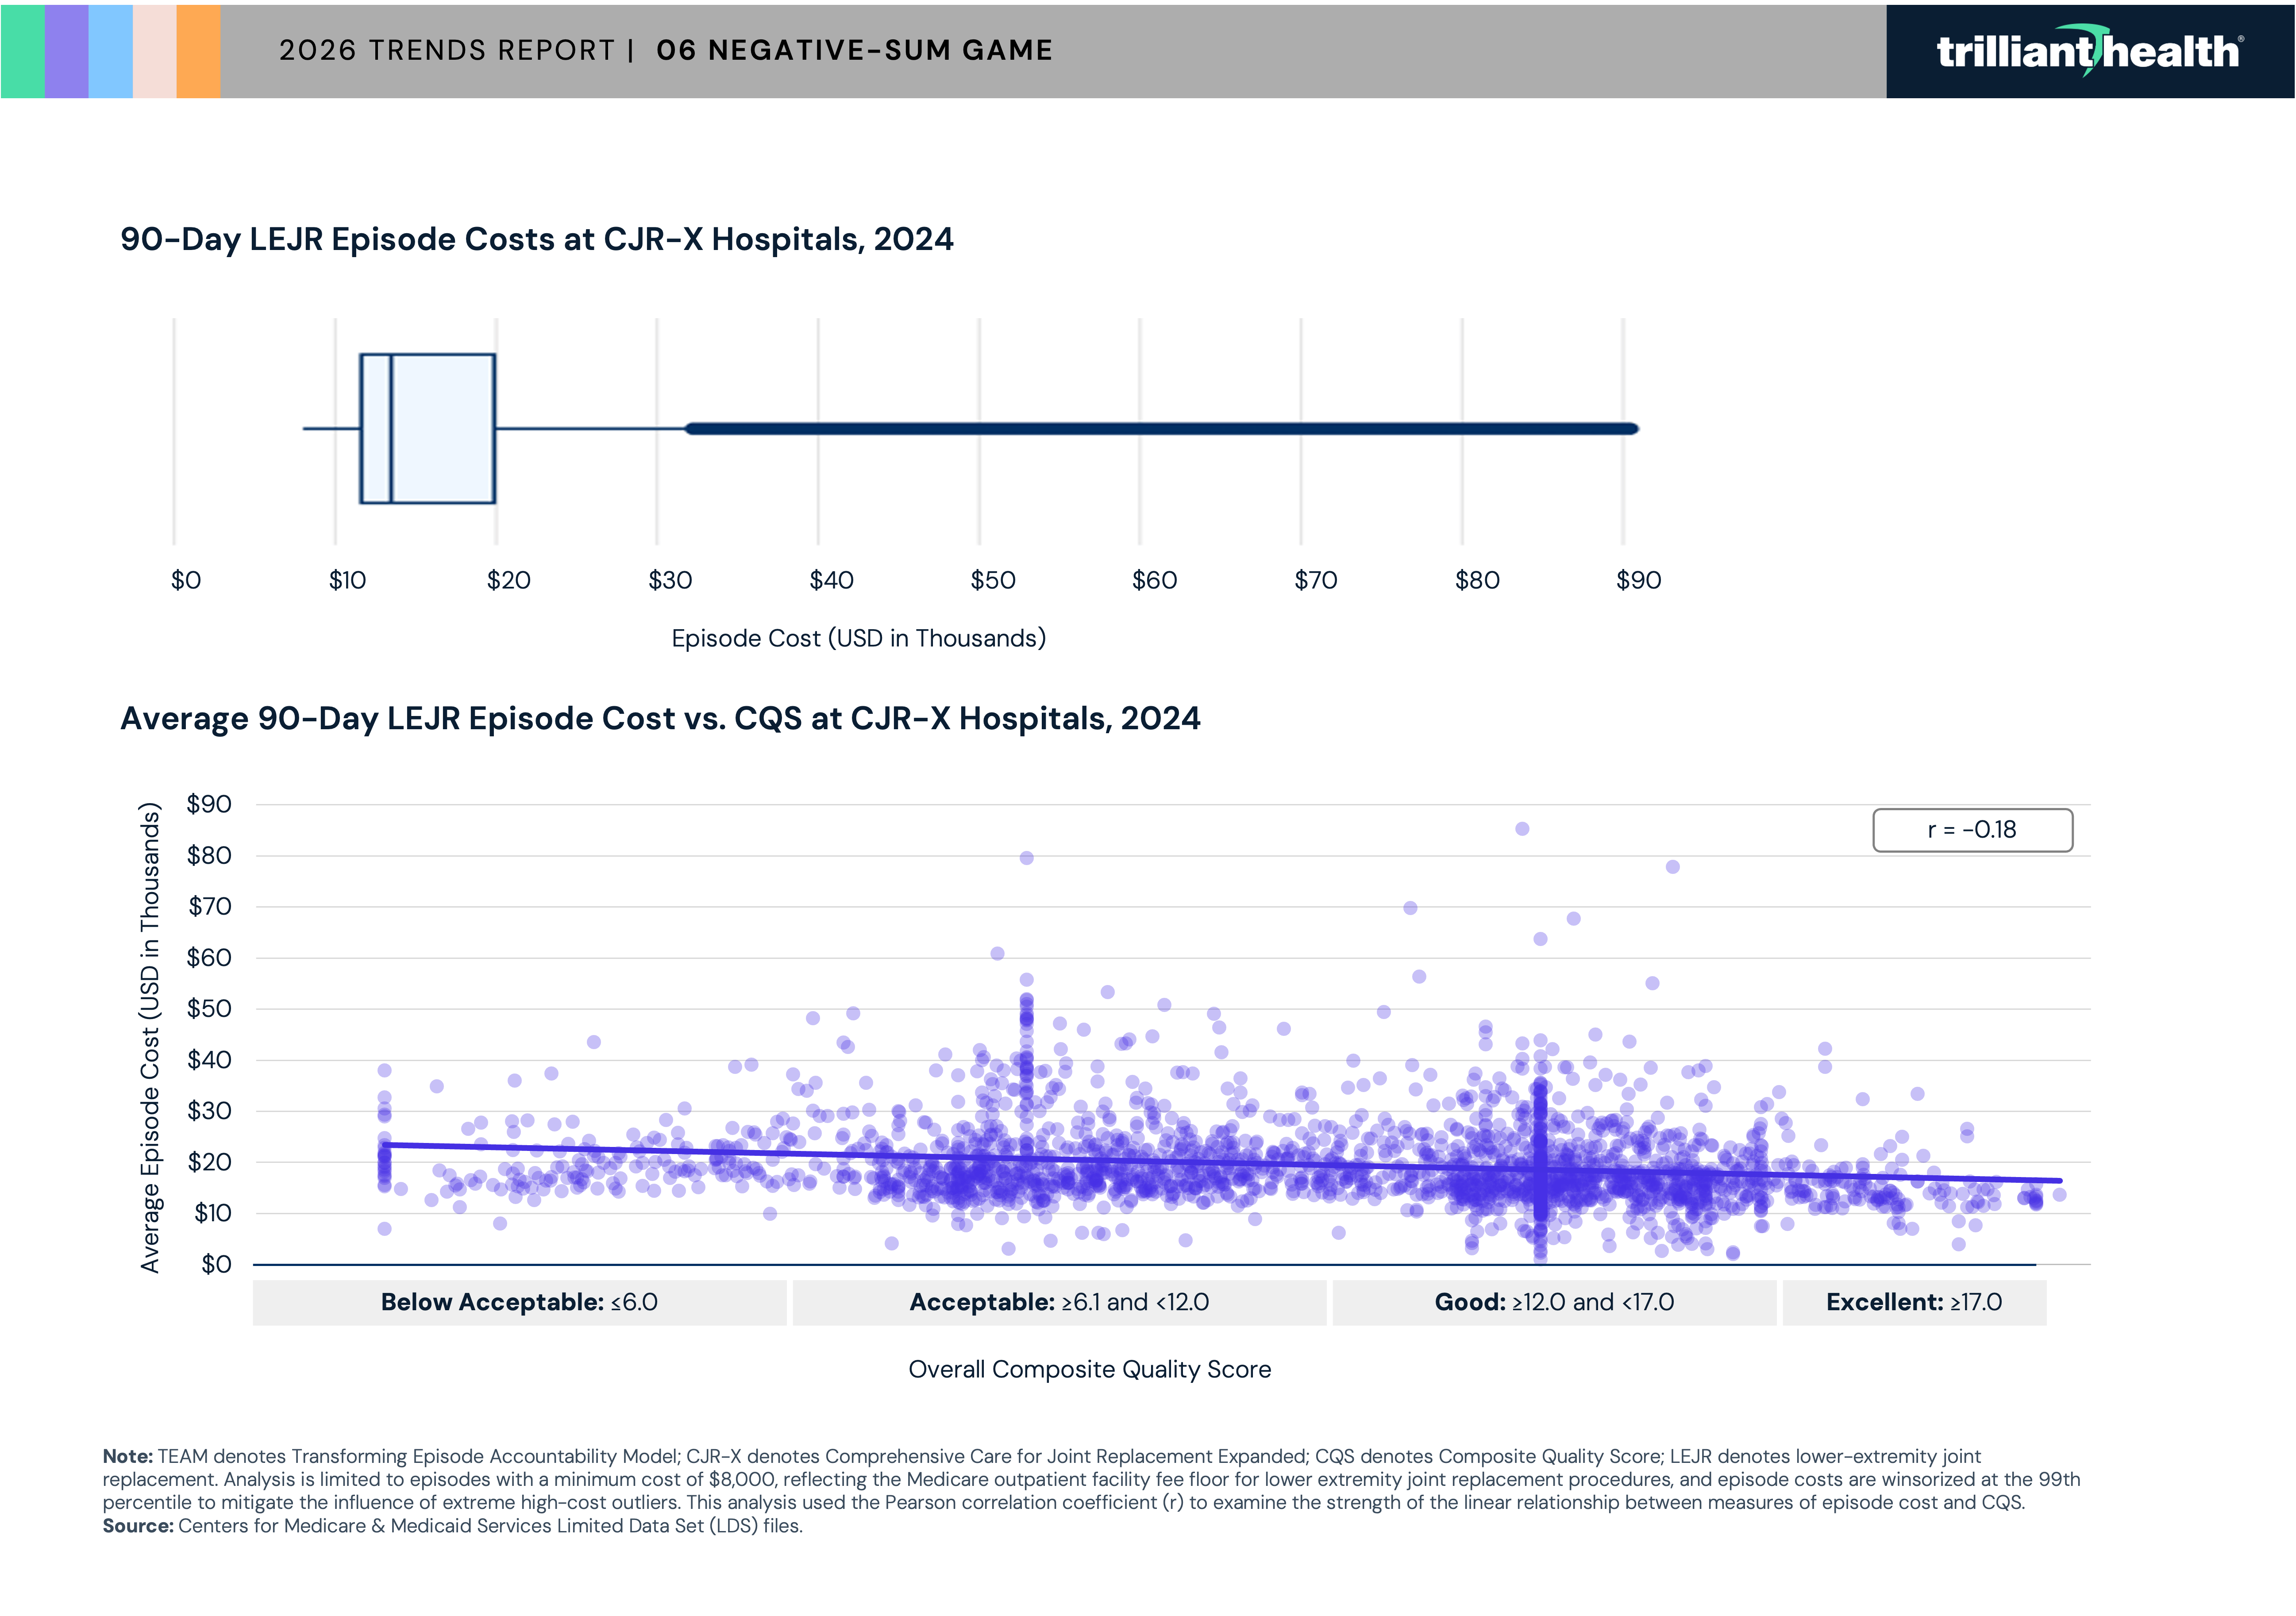Viewport: 2296px width, 1616px height.
Task: Click the green color block in header
Action: (x=22, y=51)
